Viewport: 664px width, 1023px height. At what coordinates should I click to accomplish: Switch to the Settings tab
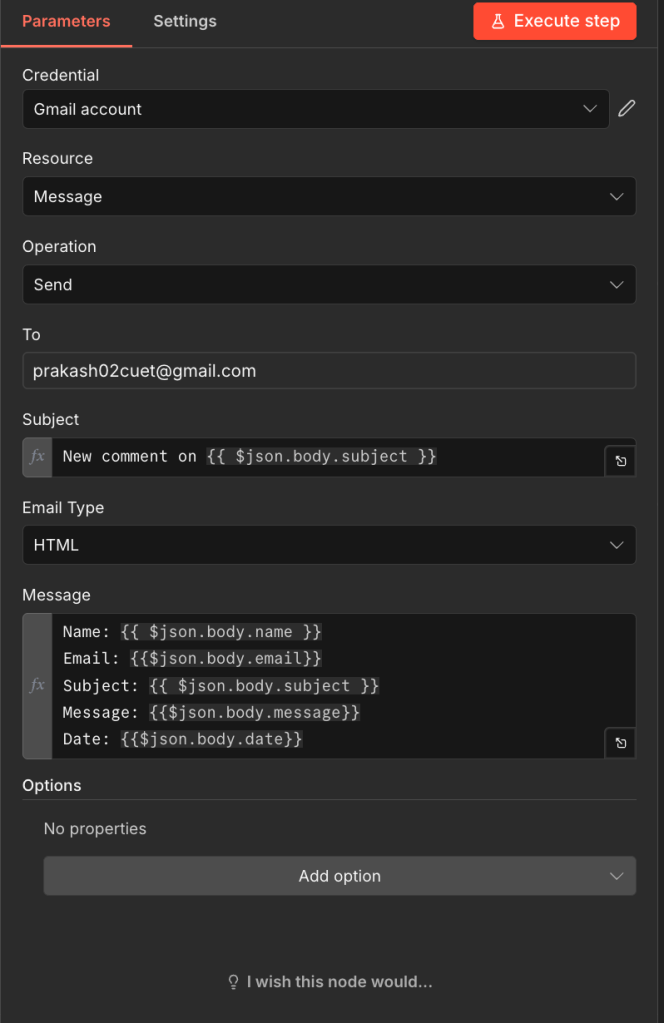(184, 21)
